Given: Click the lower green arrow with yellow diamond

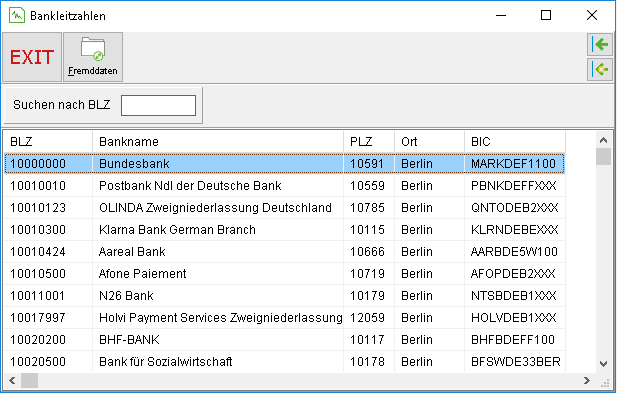Looking at the screenshot, I should (x=600, y=69).
